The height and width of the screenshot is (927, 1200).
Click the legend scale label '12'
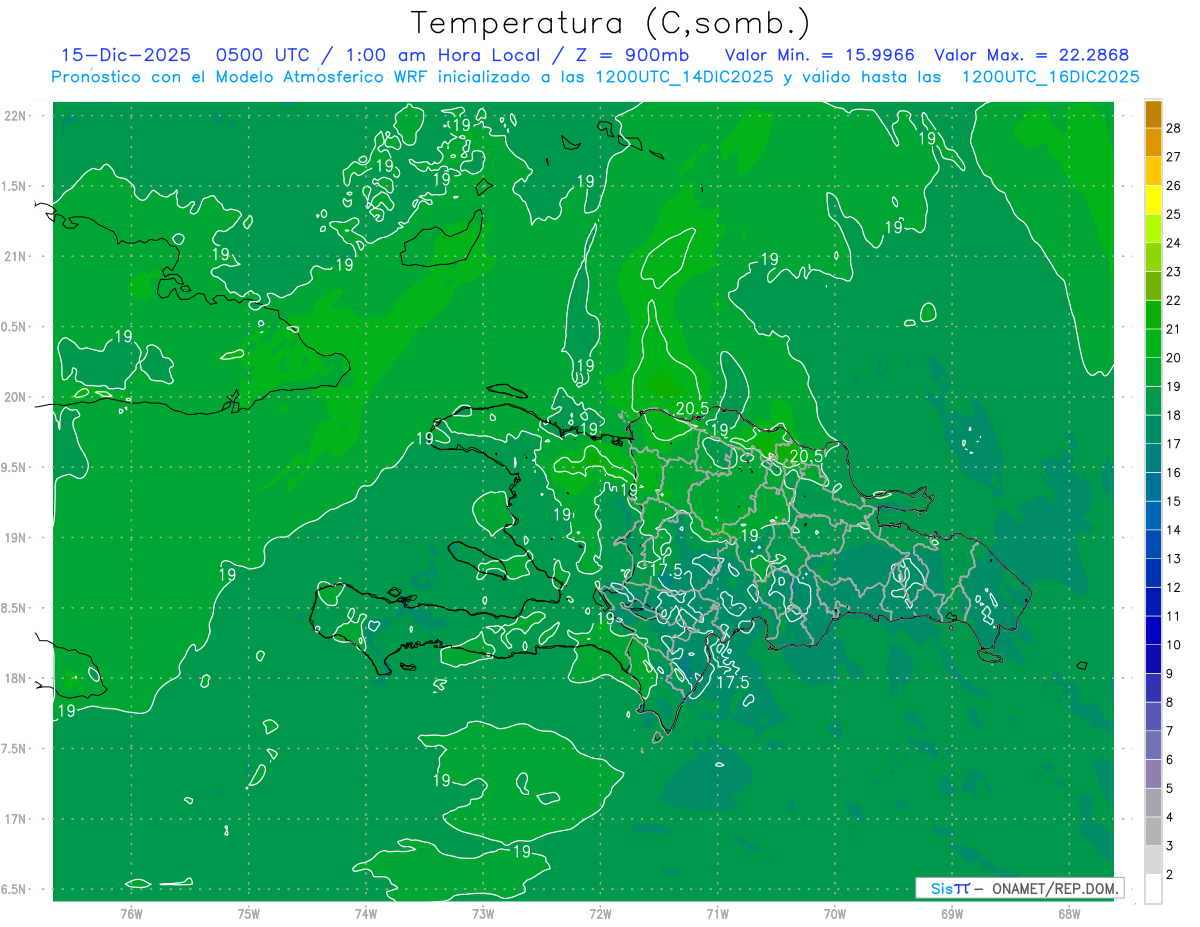click(x=1174, y=588)
